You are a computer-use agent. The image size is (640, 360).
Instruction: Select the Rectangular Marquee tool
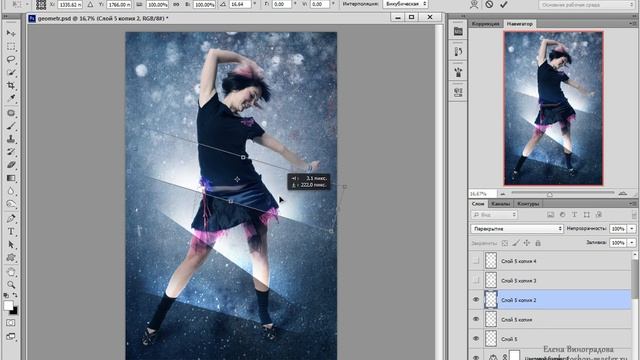pyautogui.click(x=11, y=46)
